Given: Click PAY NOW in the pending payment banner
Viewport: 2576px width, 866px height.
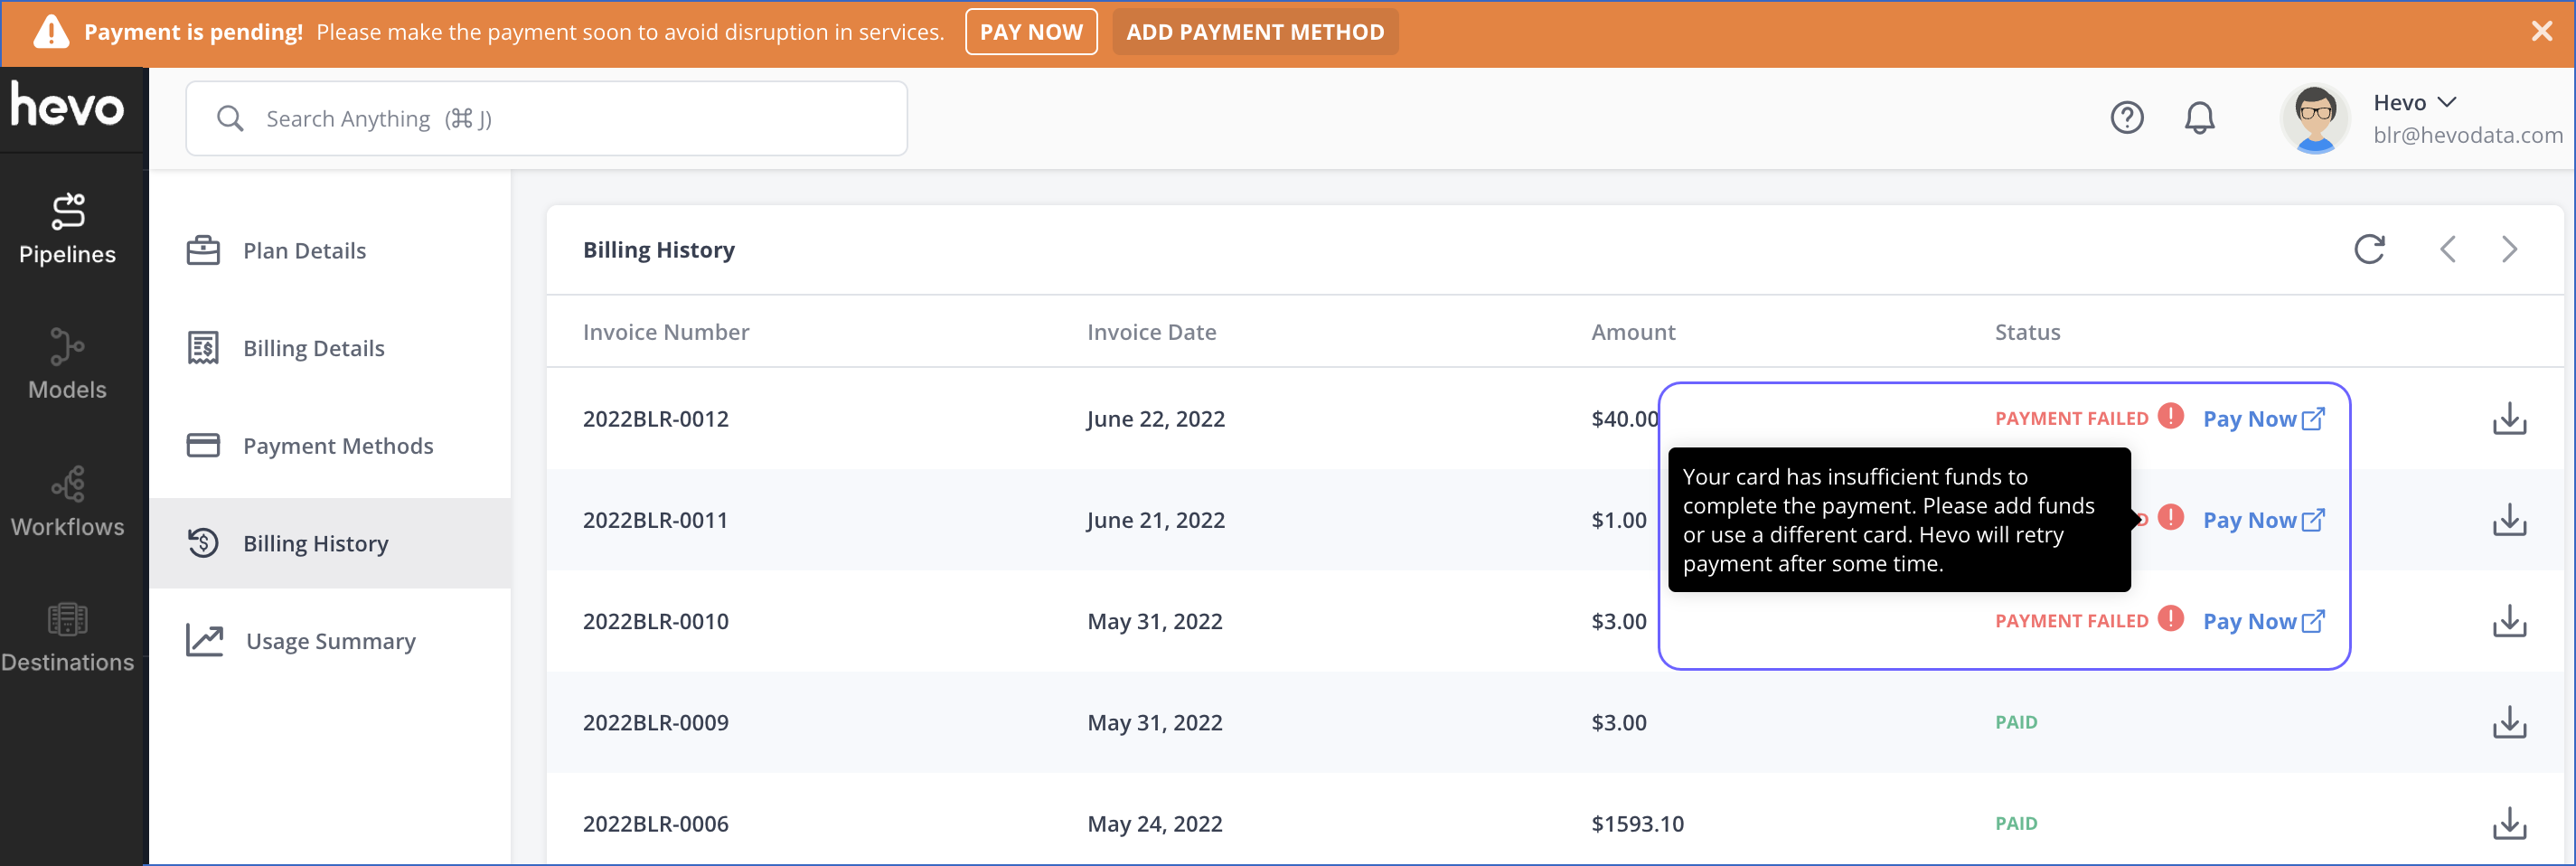Looking at the screenshot, I should (1031, 31).
